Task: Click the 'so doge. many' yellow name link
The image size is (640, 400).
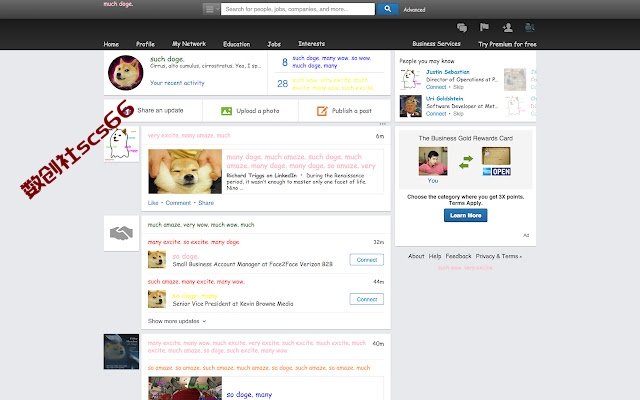Action: tap(195, 296)
